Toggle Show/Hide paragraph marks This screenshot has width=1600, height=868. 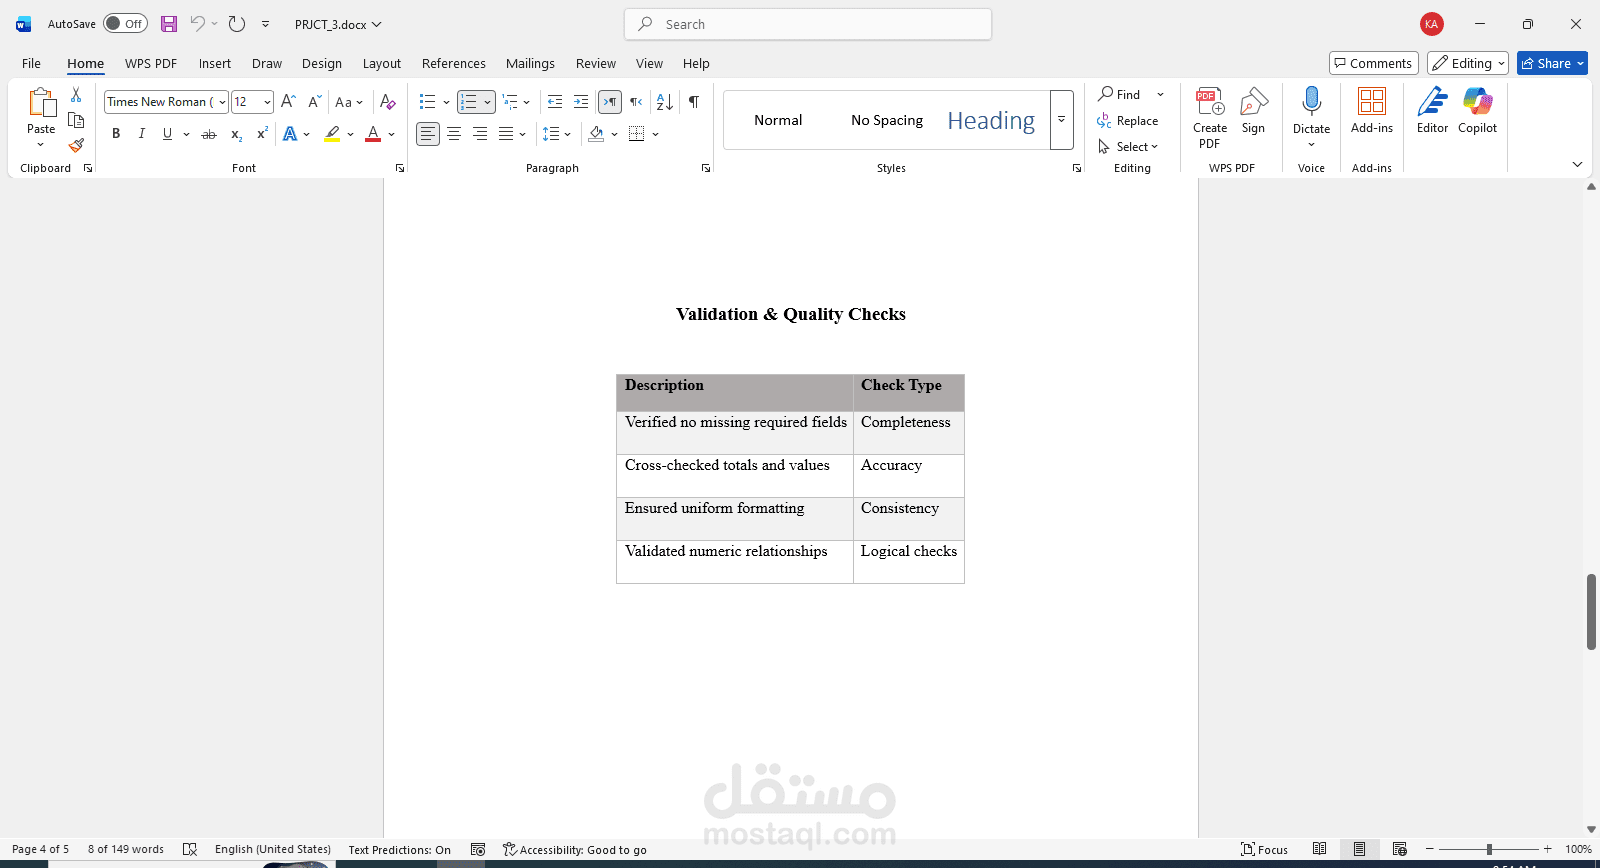point(694,102)
